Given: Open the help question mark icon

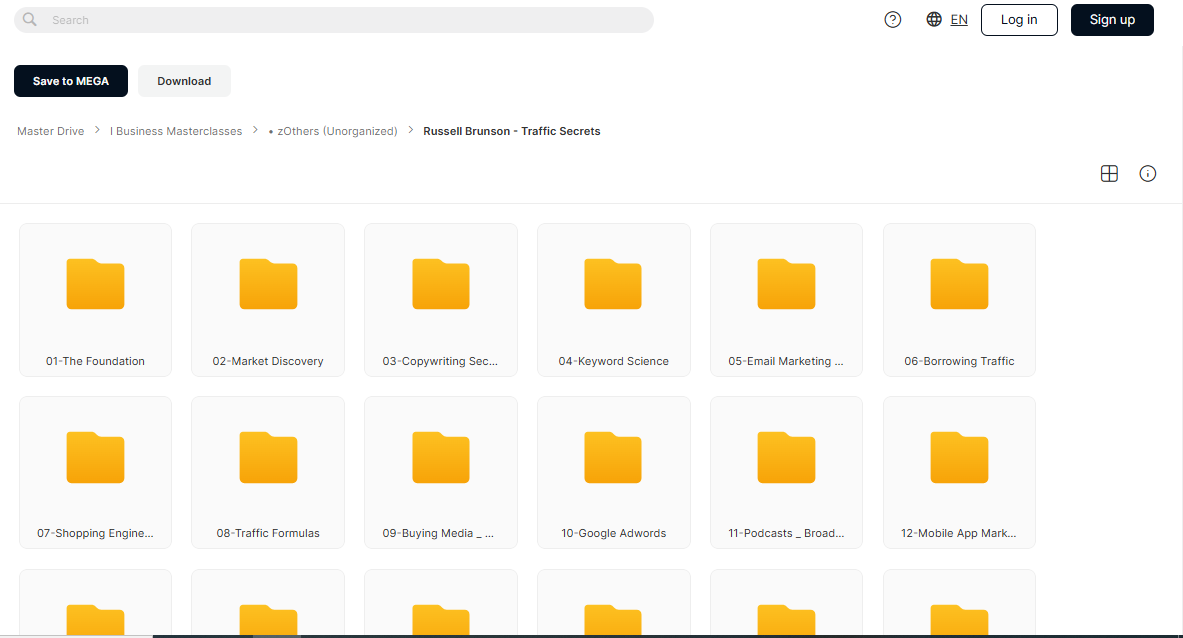Looking at the screenshot, I should tap(893, 20).
